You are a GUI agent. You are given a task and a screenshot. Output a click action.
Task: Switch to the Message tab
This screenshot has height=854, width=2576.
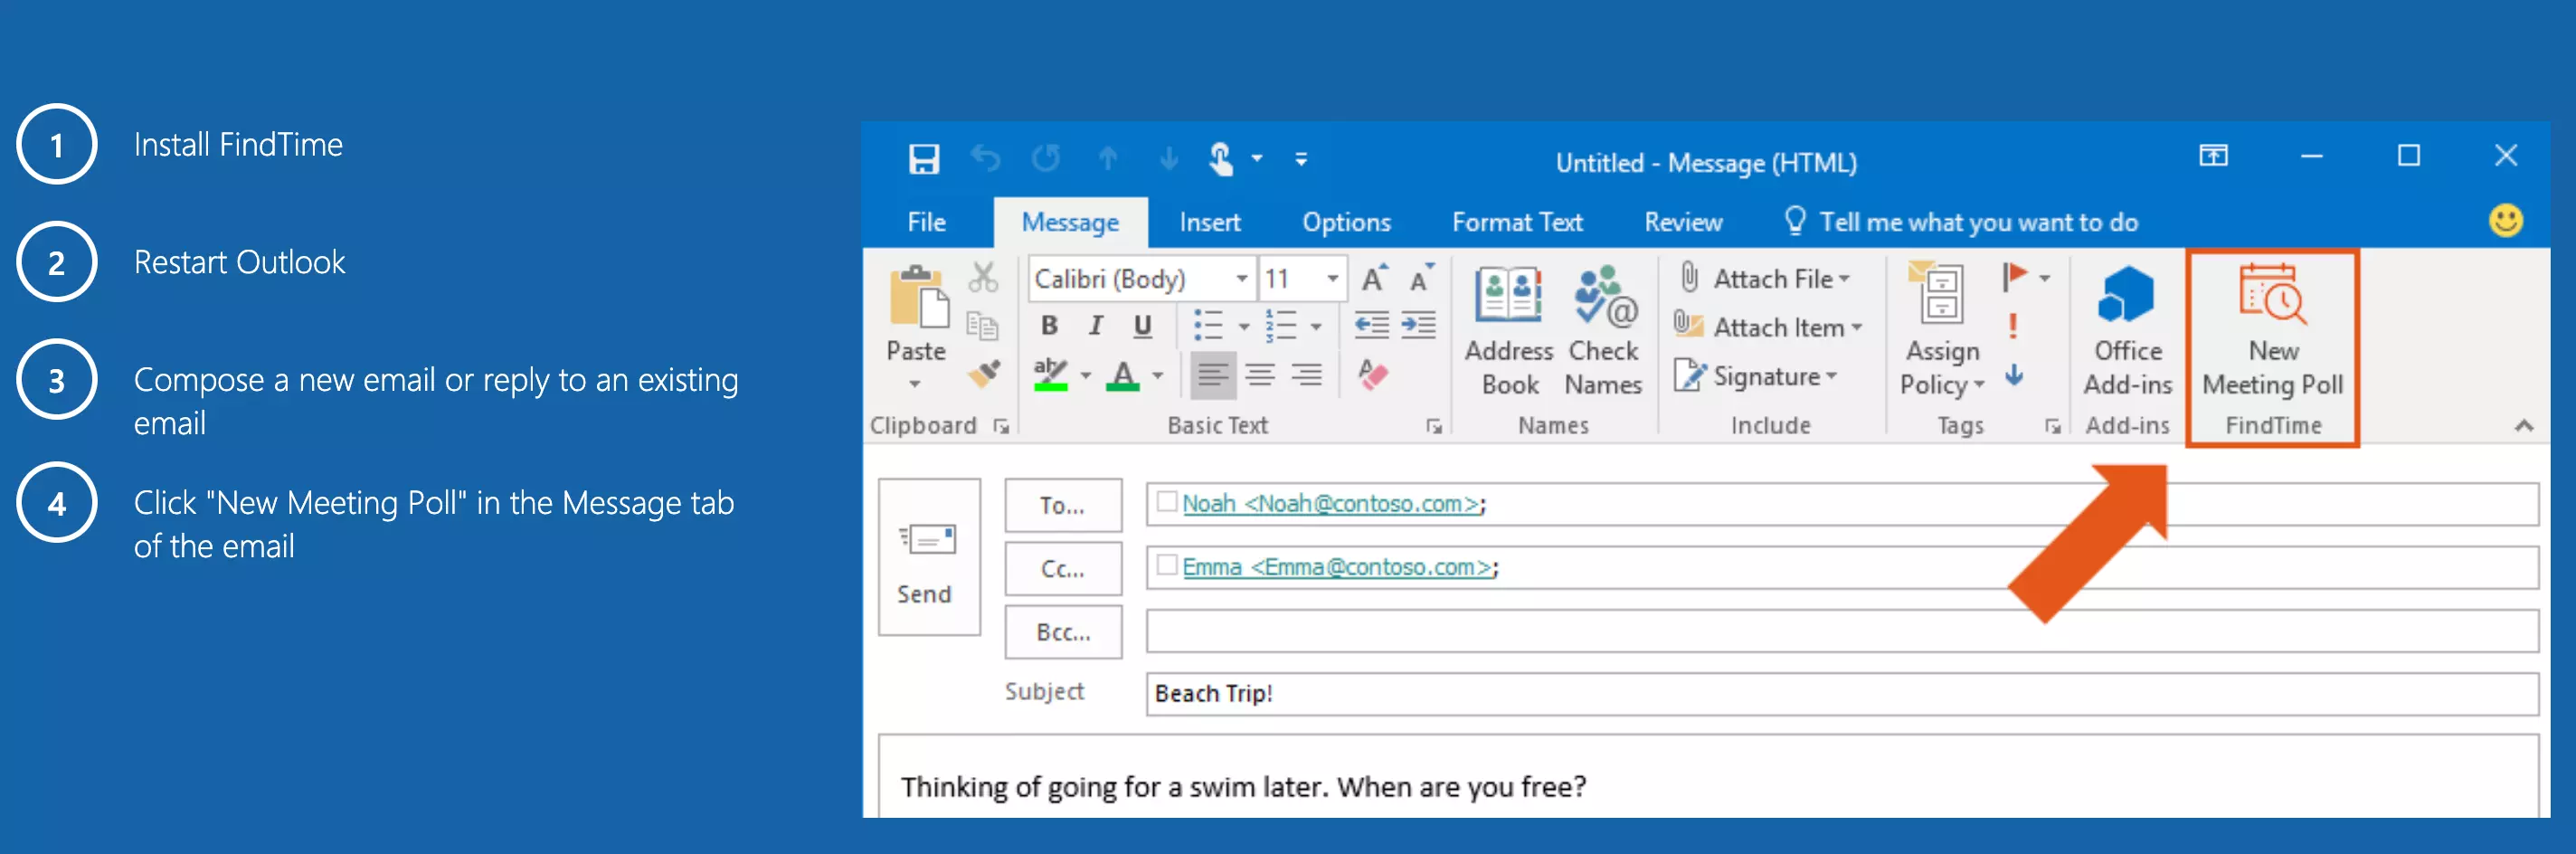(x=1070, y=222)
